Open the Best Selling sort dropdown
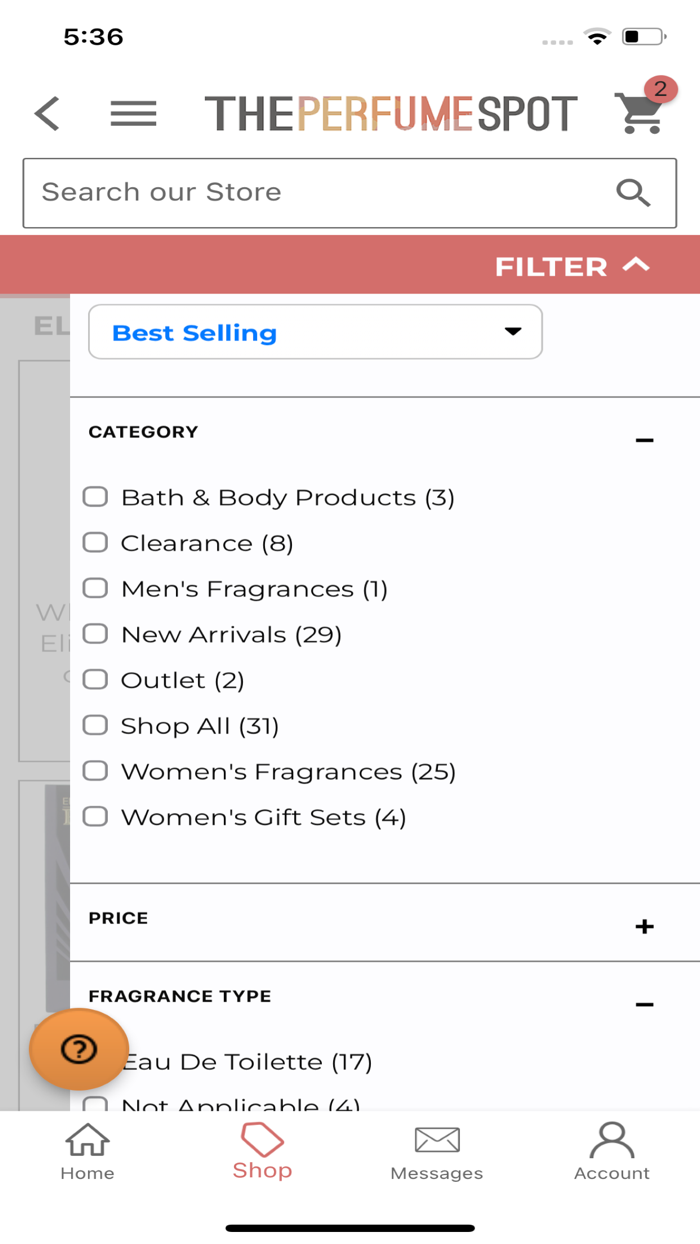The image size is (700, 1244). click(x=314, y=332)
